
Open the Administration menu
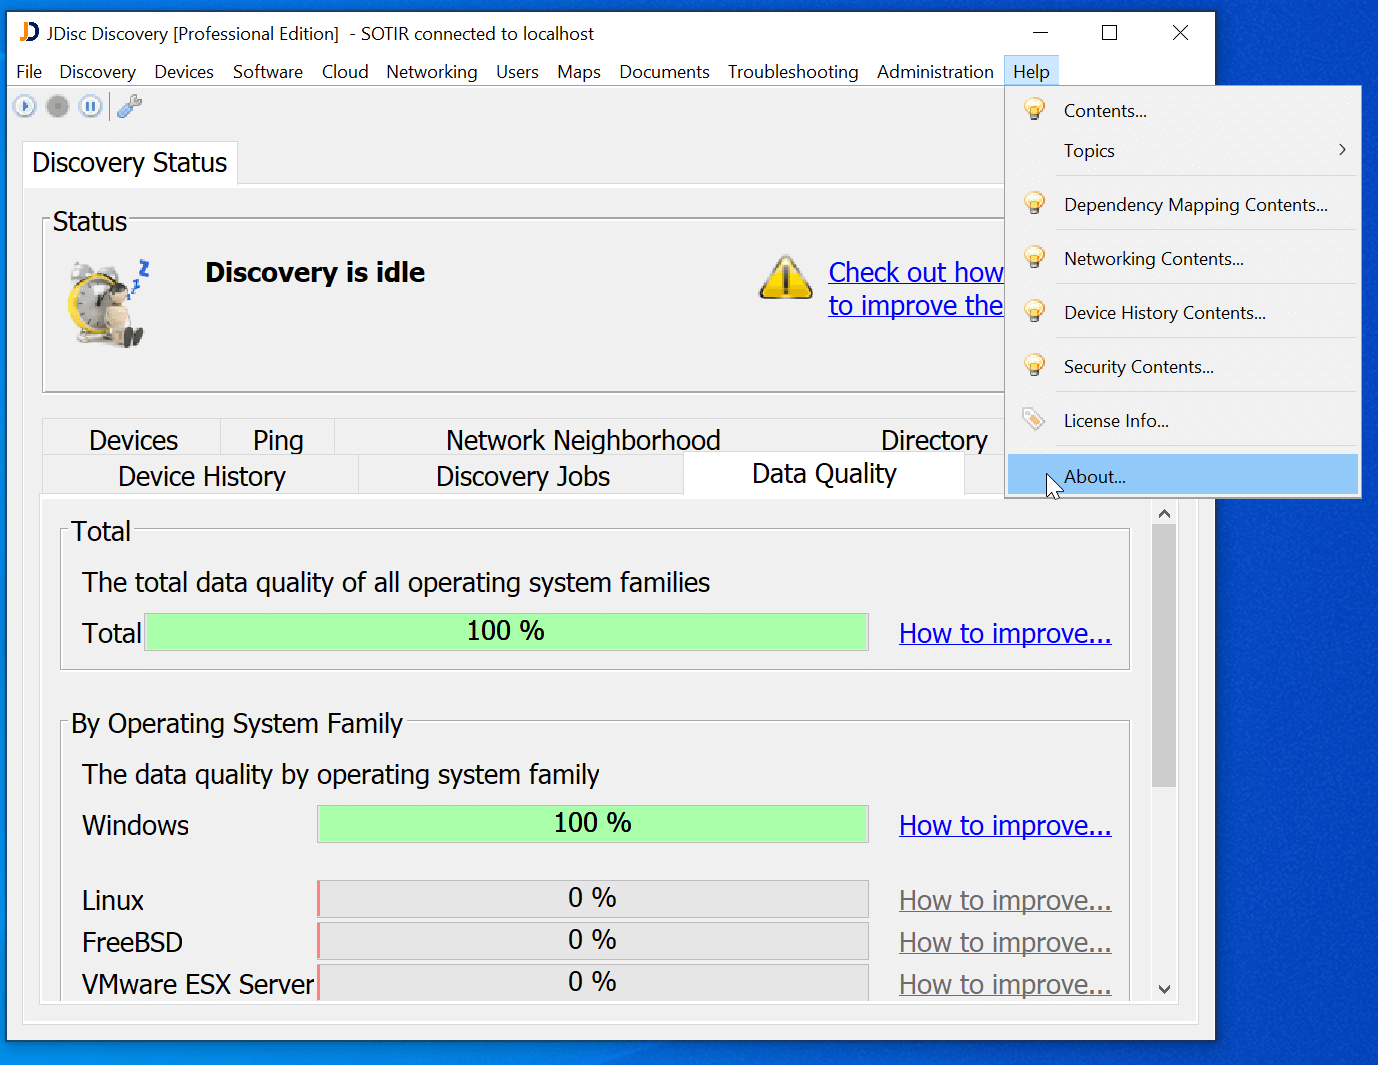[x=934, y=71]
